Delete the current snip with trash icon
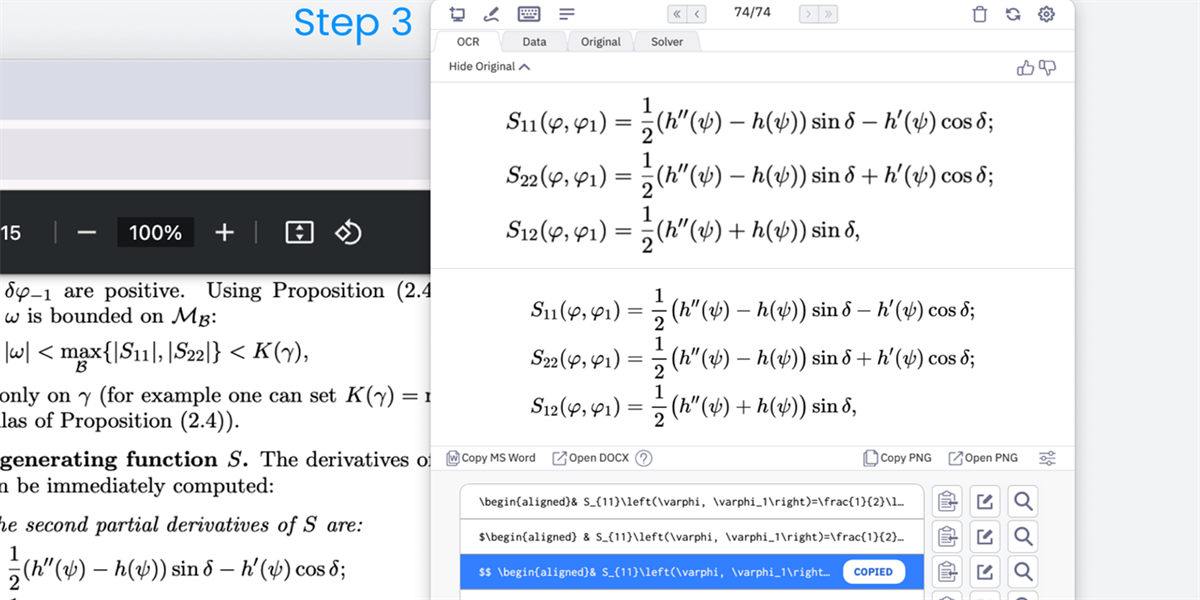This screenshot has width=1200, height=600. [980, 13]
